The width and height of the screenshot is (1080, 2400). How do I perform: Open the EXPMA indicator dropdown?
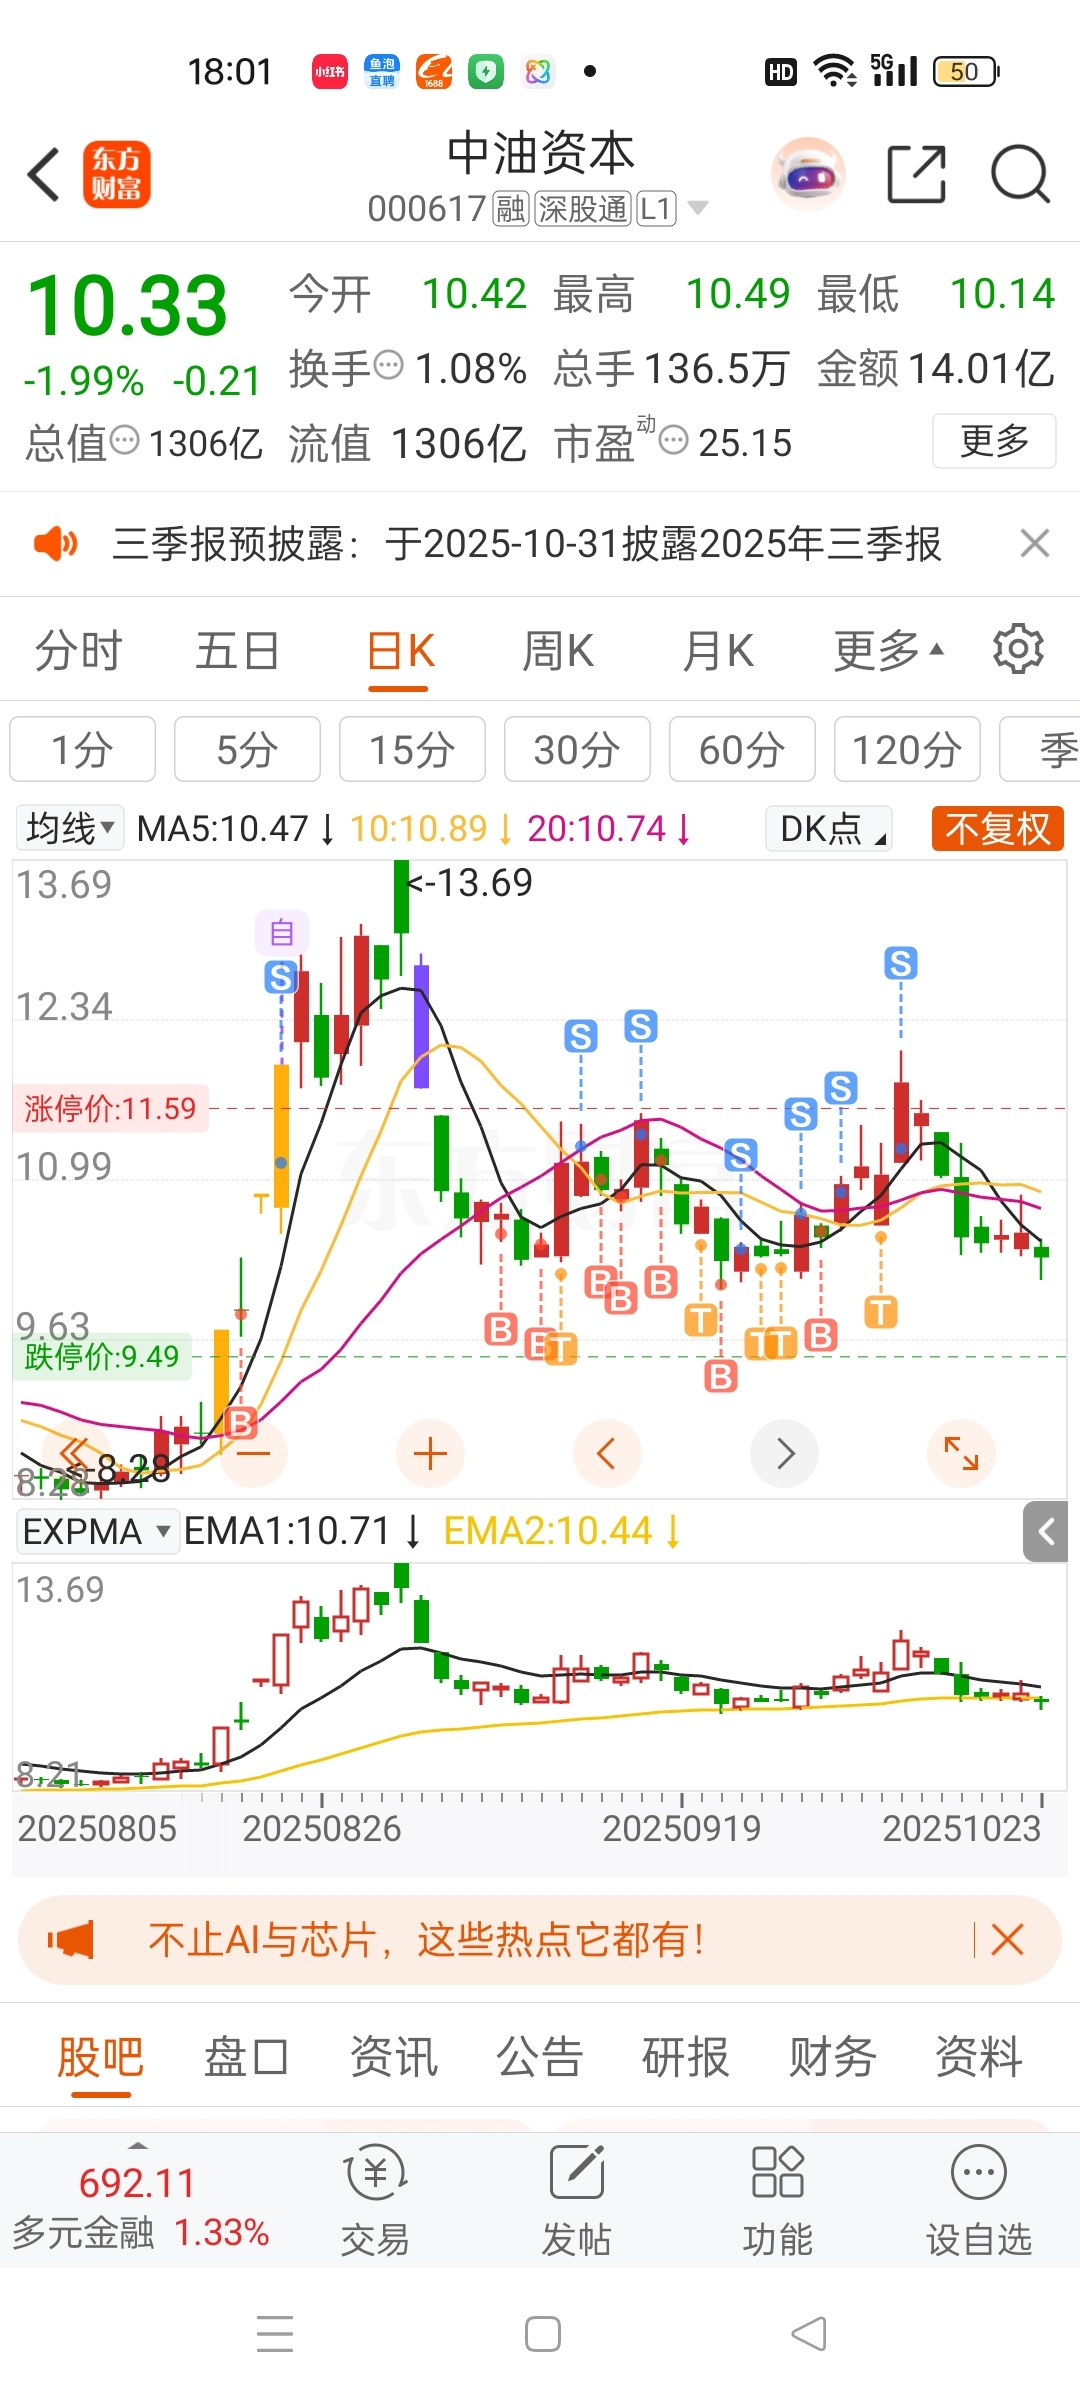(98, 1531)
